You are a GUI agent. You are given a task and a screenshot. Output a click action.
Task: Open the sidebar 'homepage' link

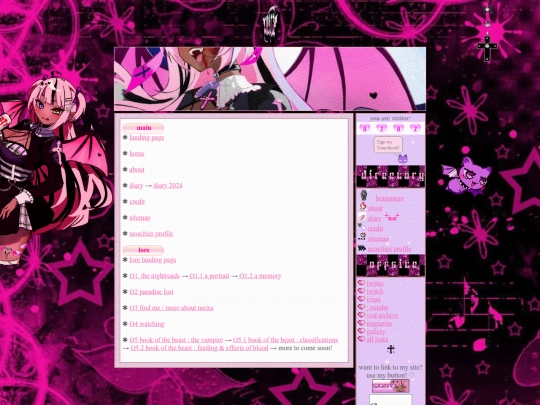[390, 199]
